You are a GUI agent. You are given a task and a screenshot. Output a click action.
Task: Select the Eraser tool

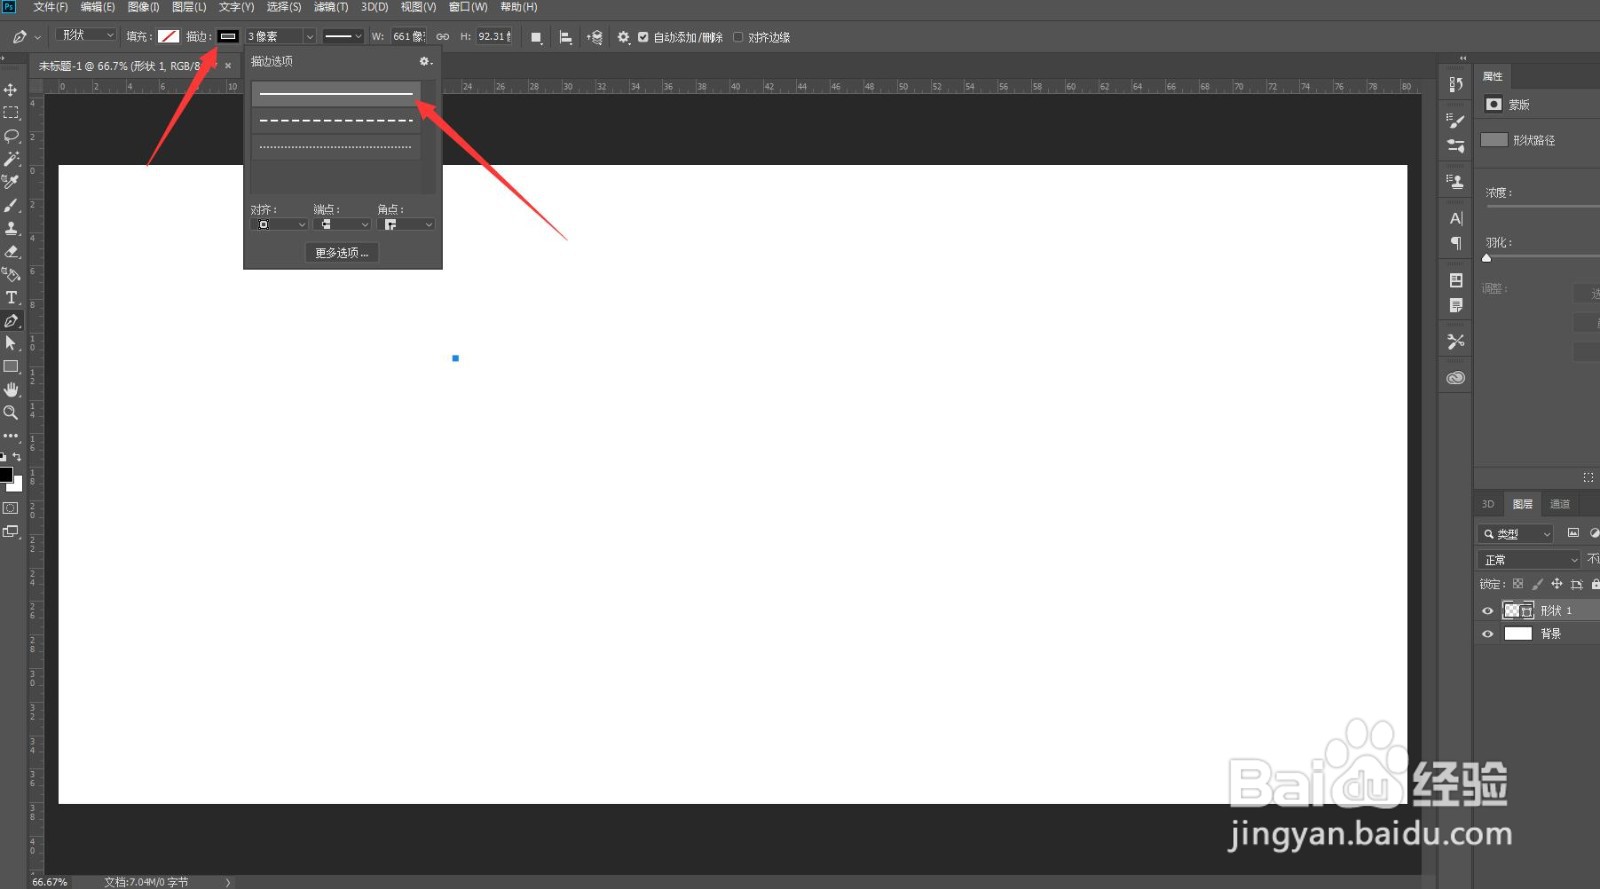pos(11,251)
